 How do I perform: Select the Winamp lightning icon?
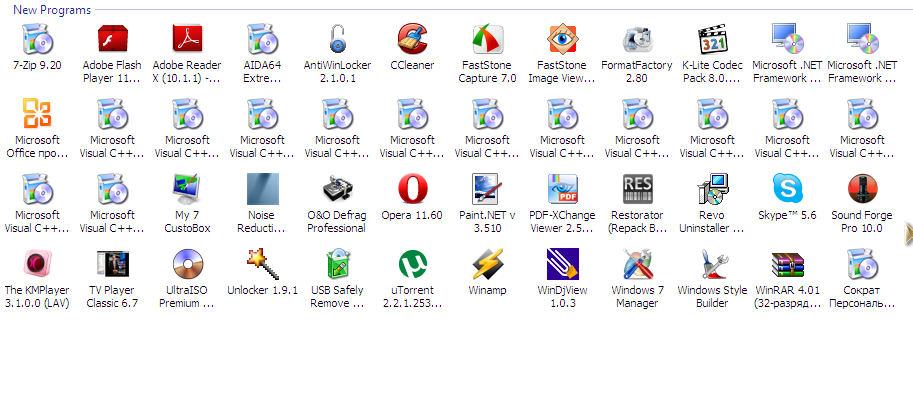pyautogui.click(x=487, y=264)
